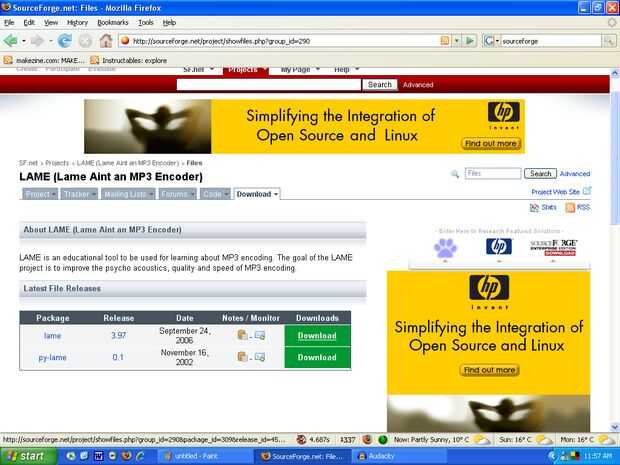Click LAME breadcrumb link
The height and width of the screenshot is (465, 620).
pos(128,163)
